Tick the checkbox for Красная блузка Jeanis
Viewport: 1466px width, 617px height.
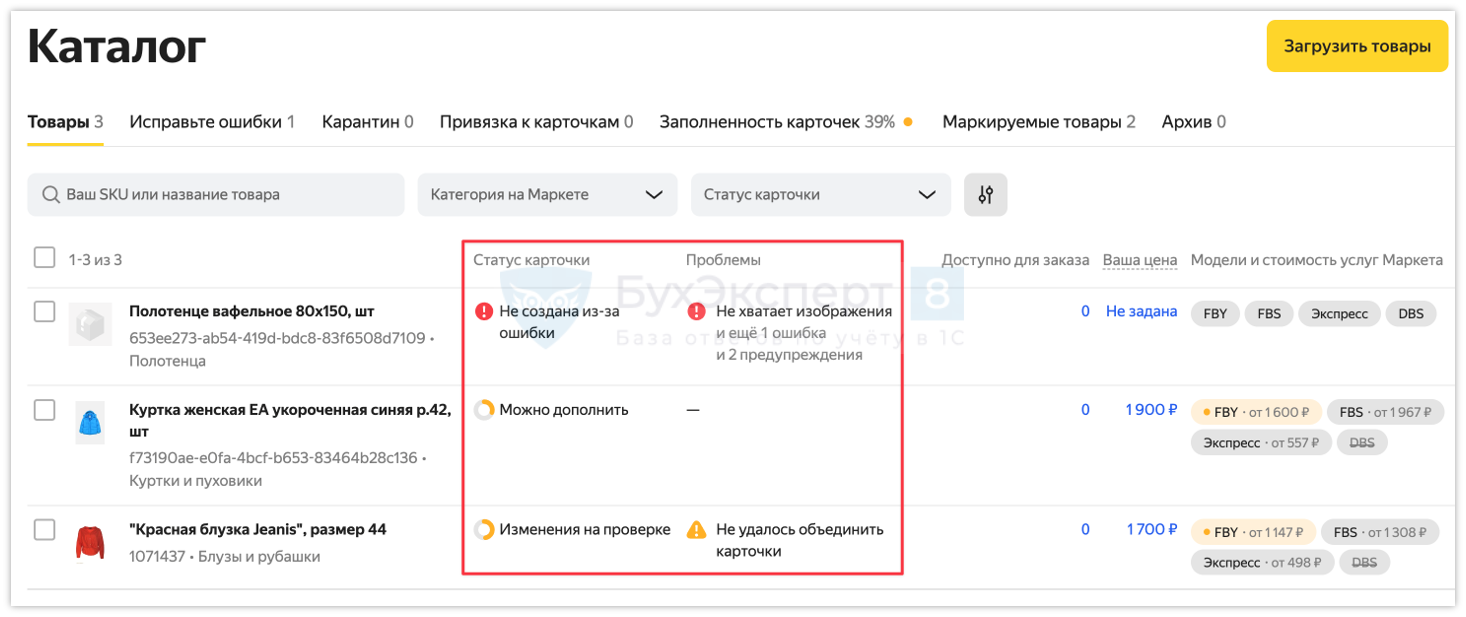pyautogui.click(x=44, y=529)
